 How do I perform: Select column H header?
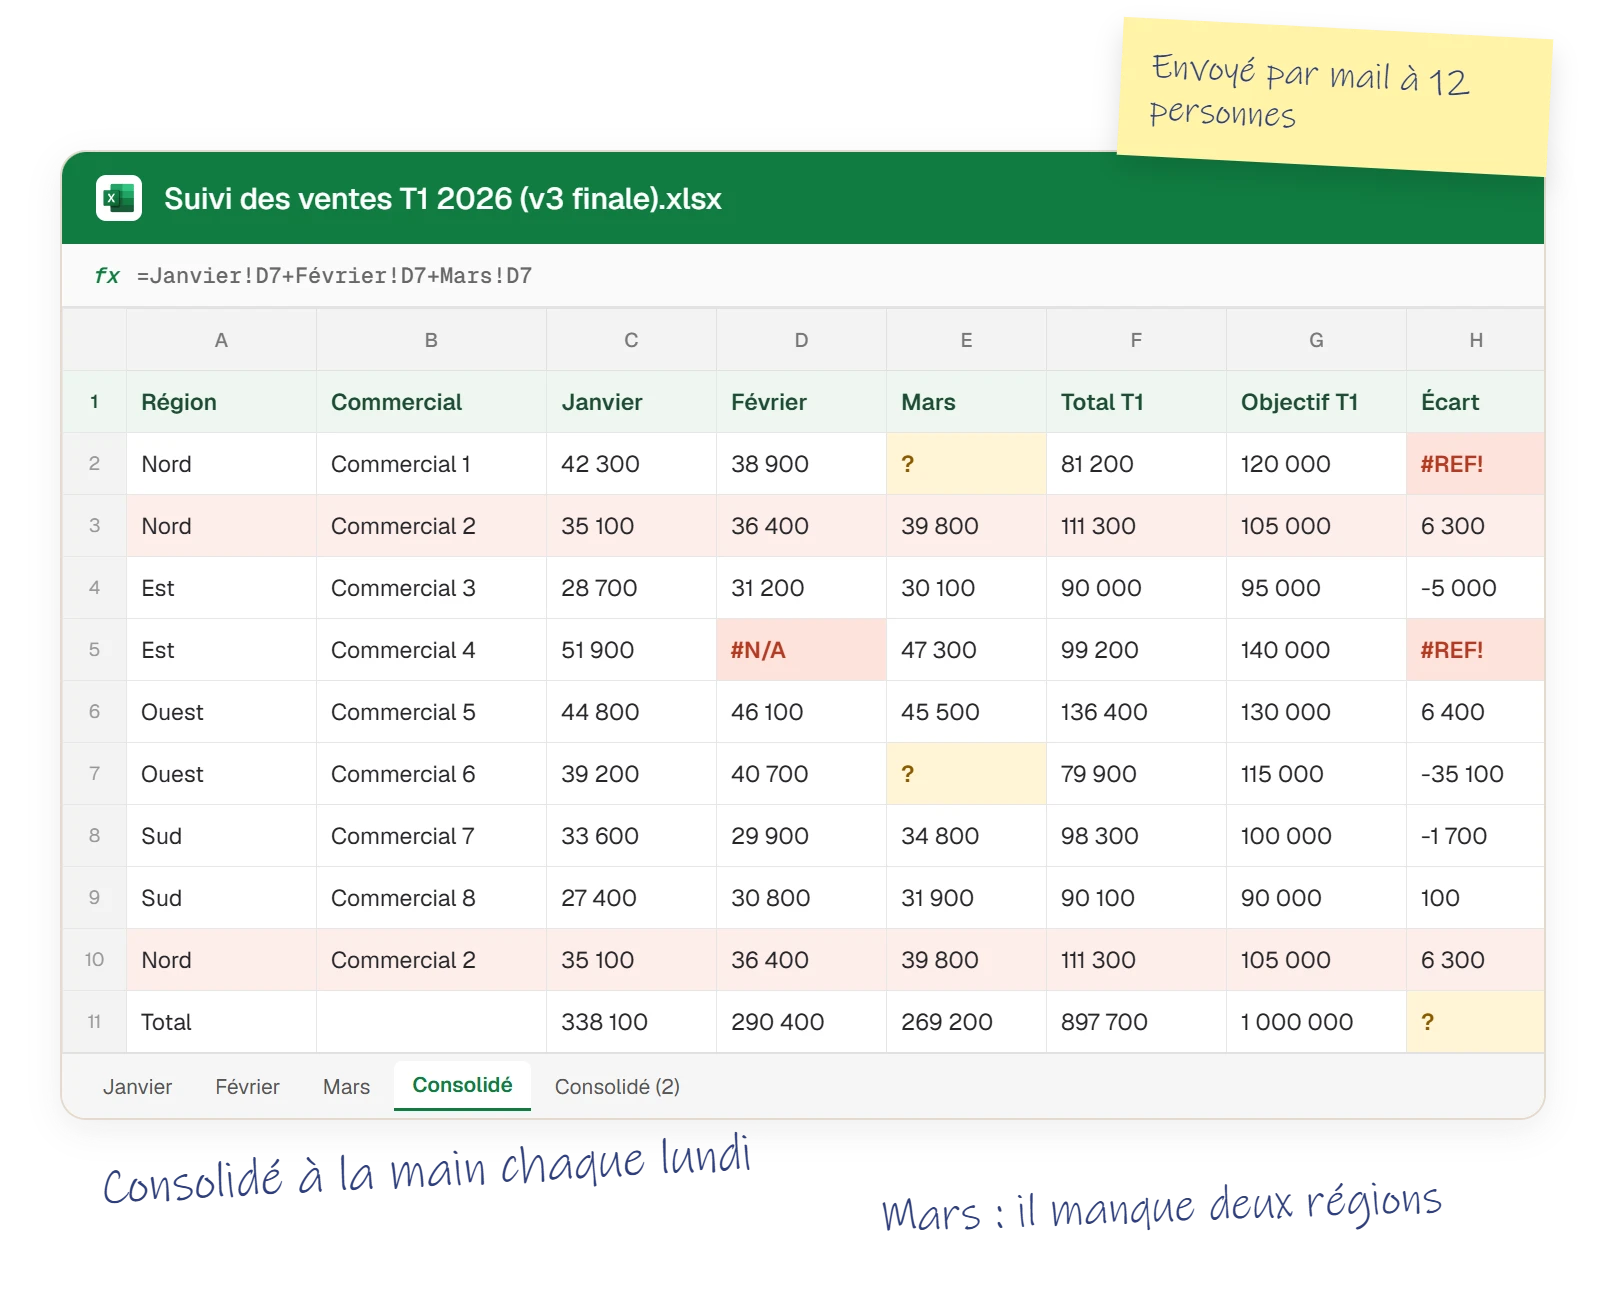click(x=1475, y=340)
